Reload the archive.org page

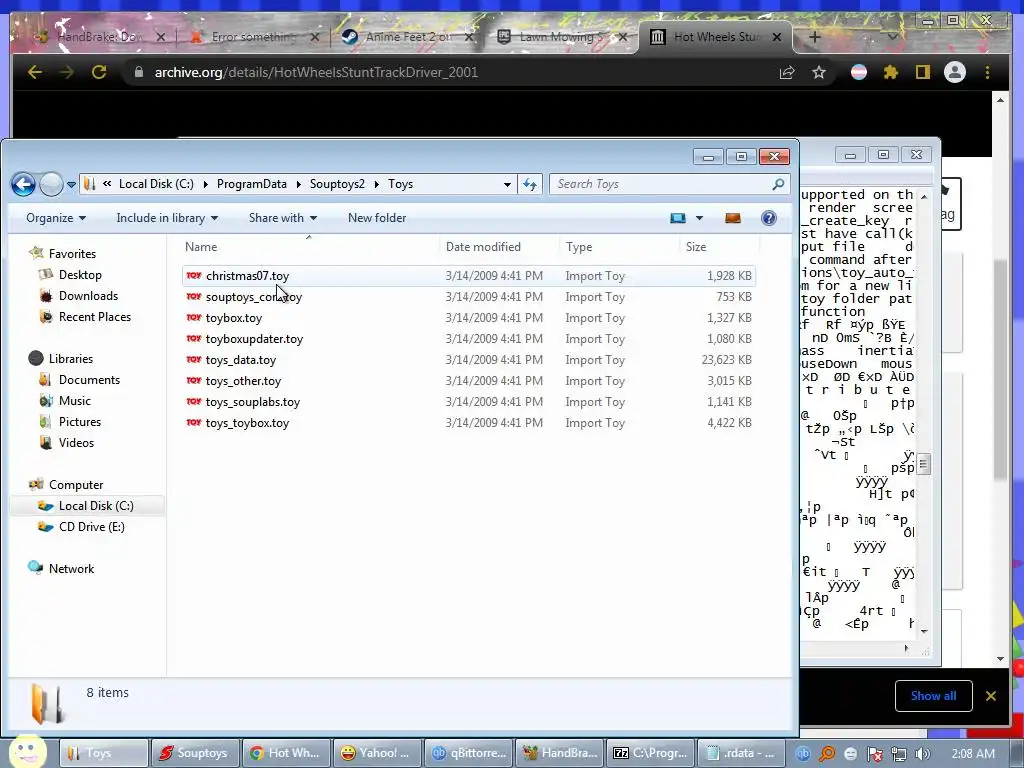click(x=99, y=72)
